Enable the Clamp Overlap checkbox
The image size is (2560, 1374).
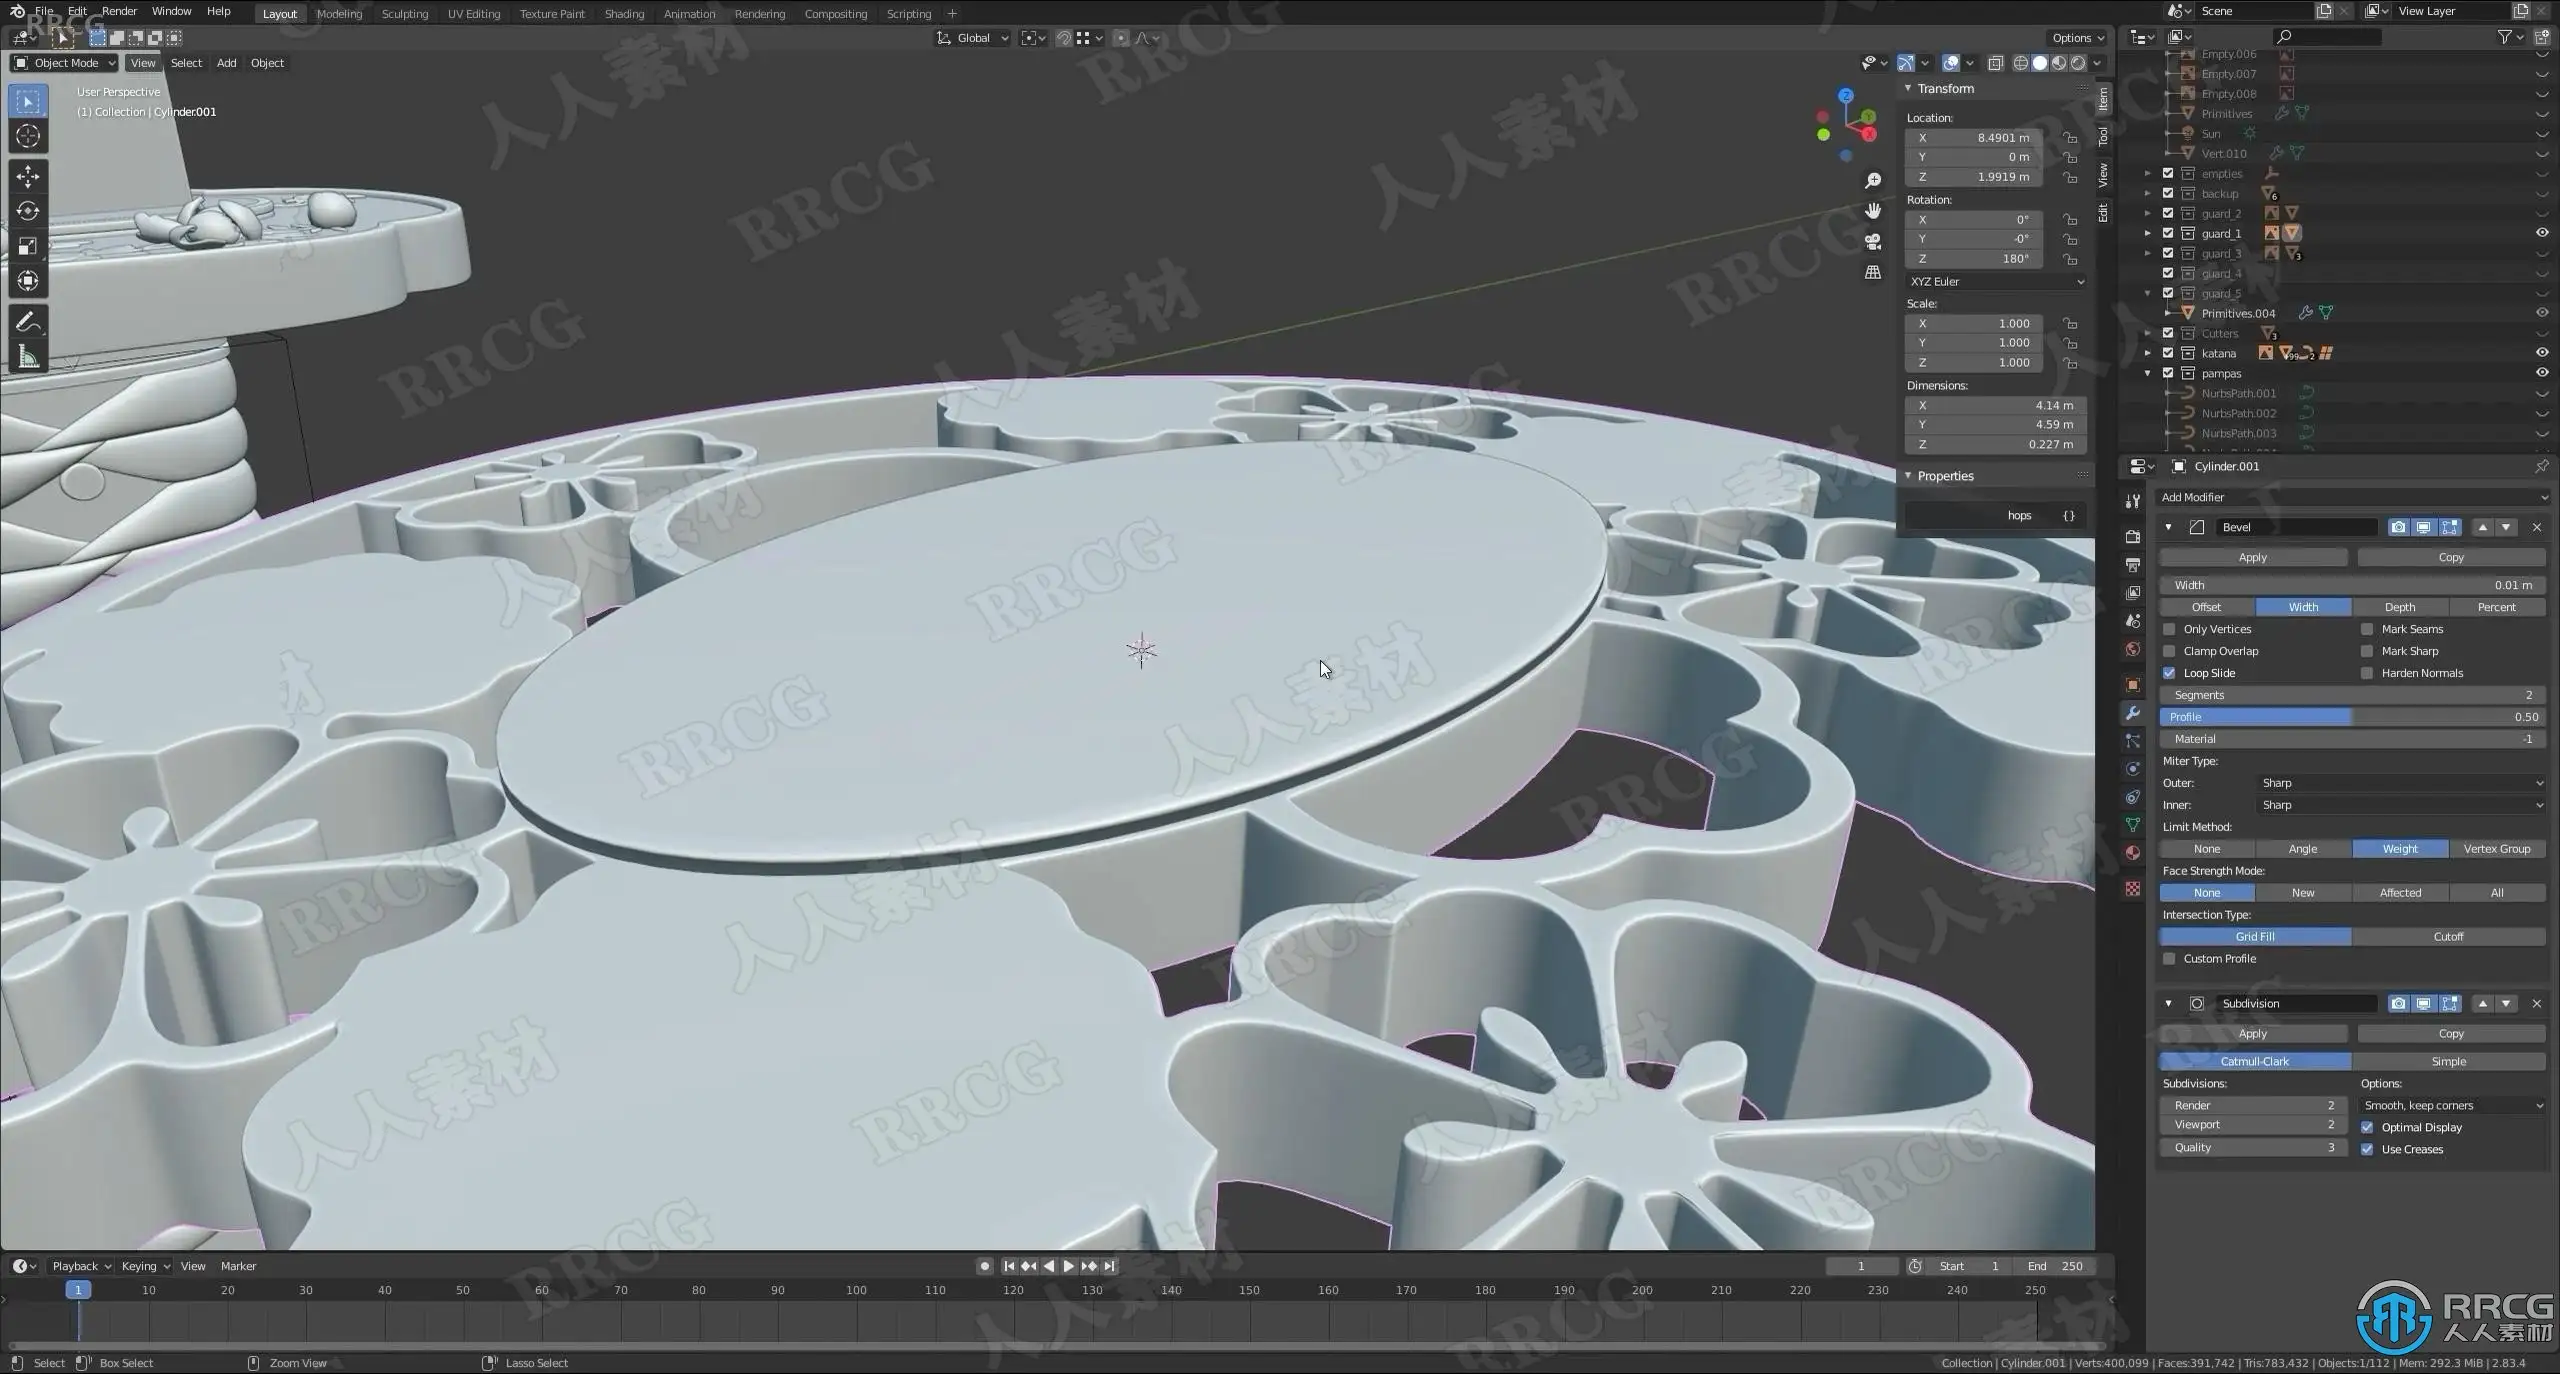tap(2169, 651)
